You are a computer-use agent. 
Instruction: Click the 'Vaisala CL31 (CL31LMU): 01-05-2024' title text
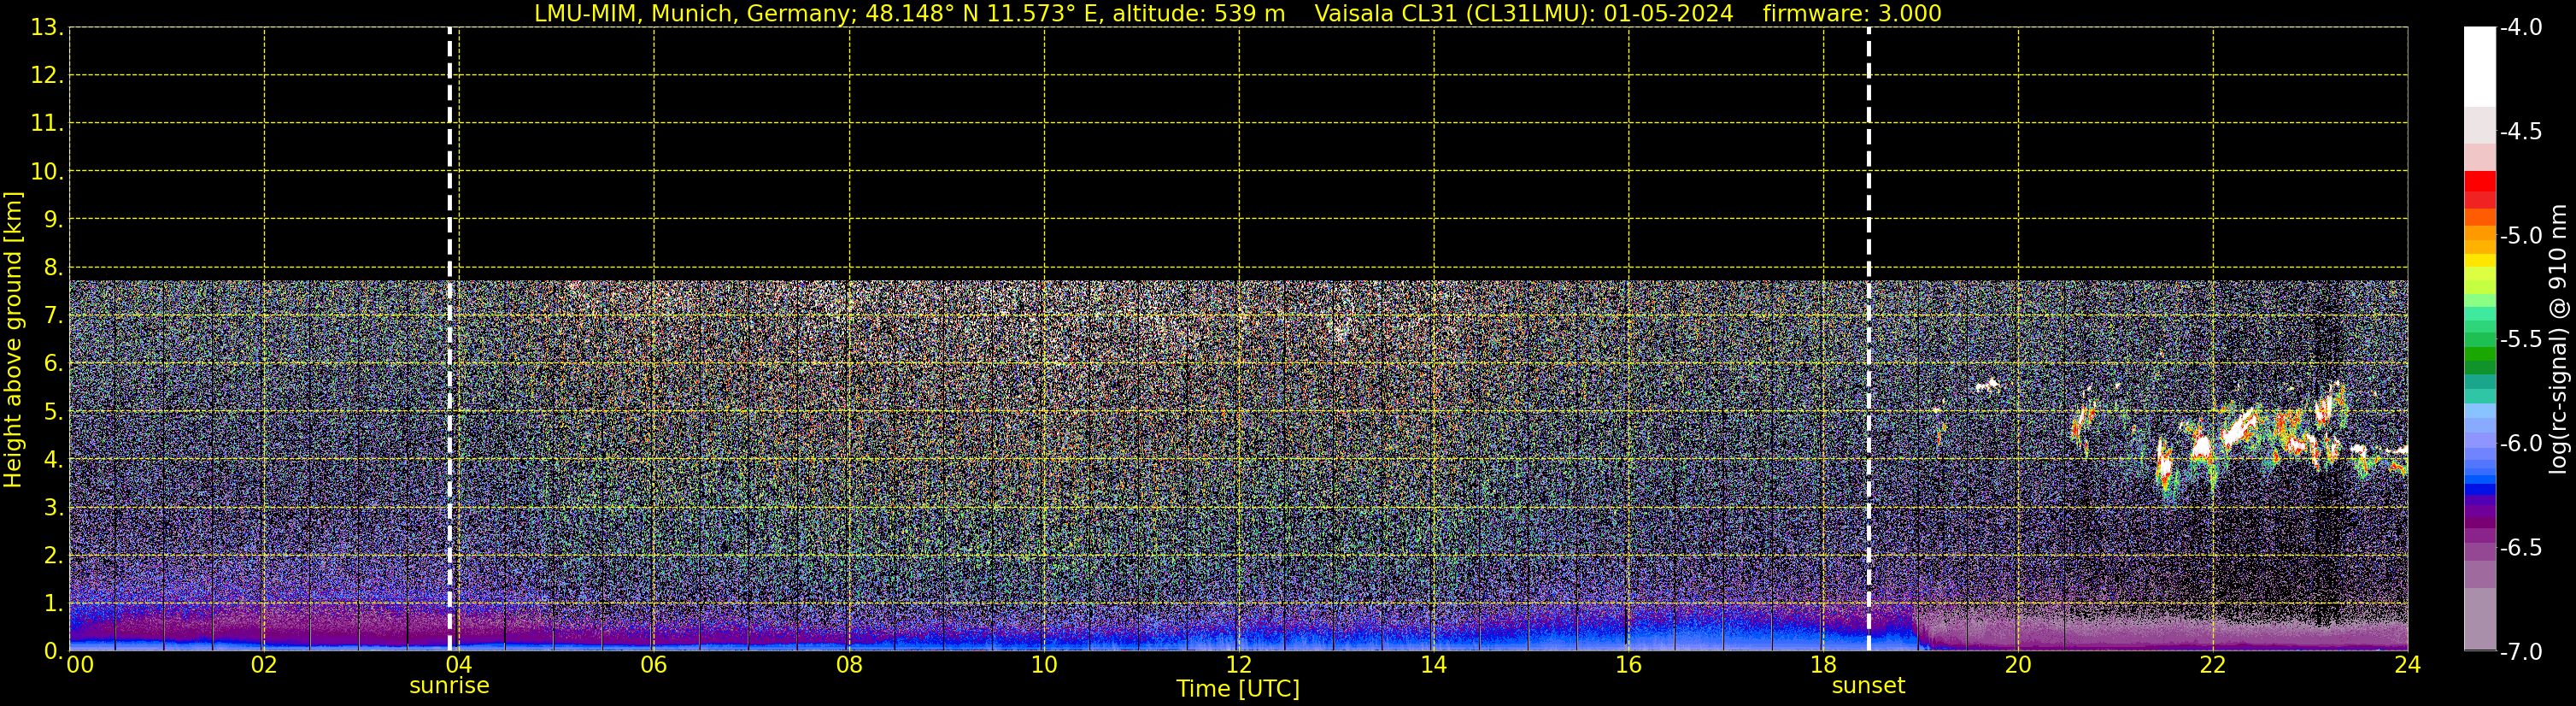pyautogui.click(x=1523, y=14)
